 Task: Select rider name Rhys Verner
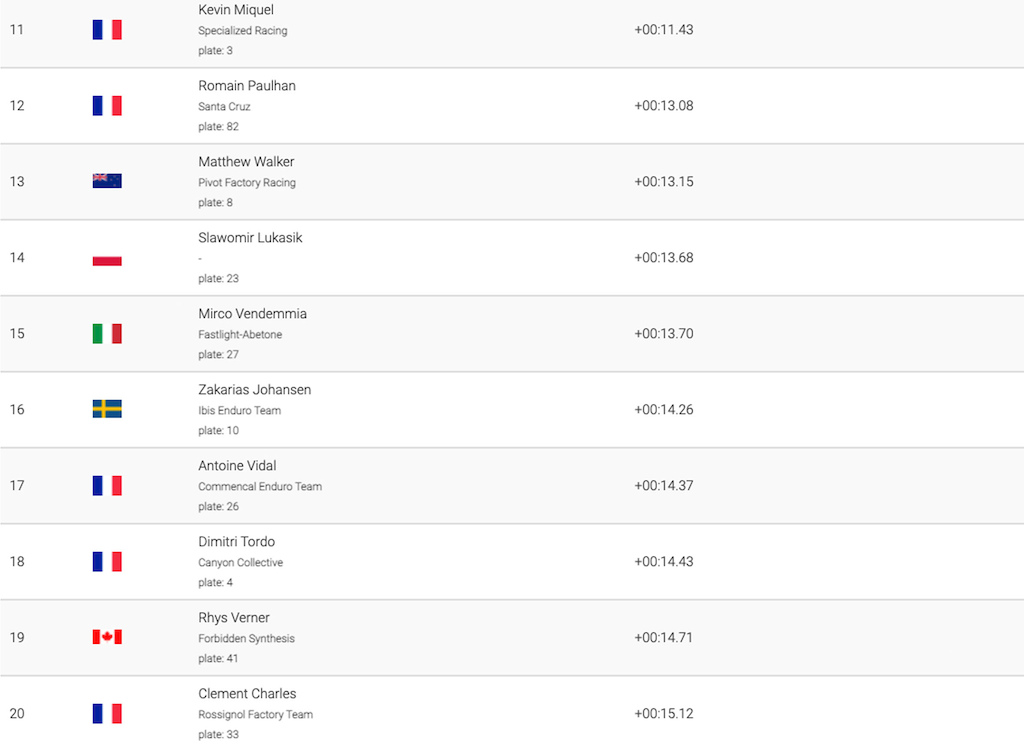pyautogui.click(x=234, y=617)
